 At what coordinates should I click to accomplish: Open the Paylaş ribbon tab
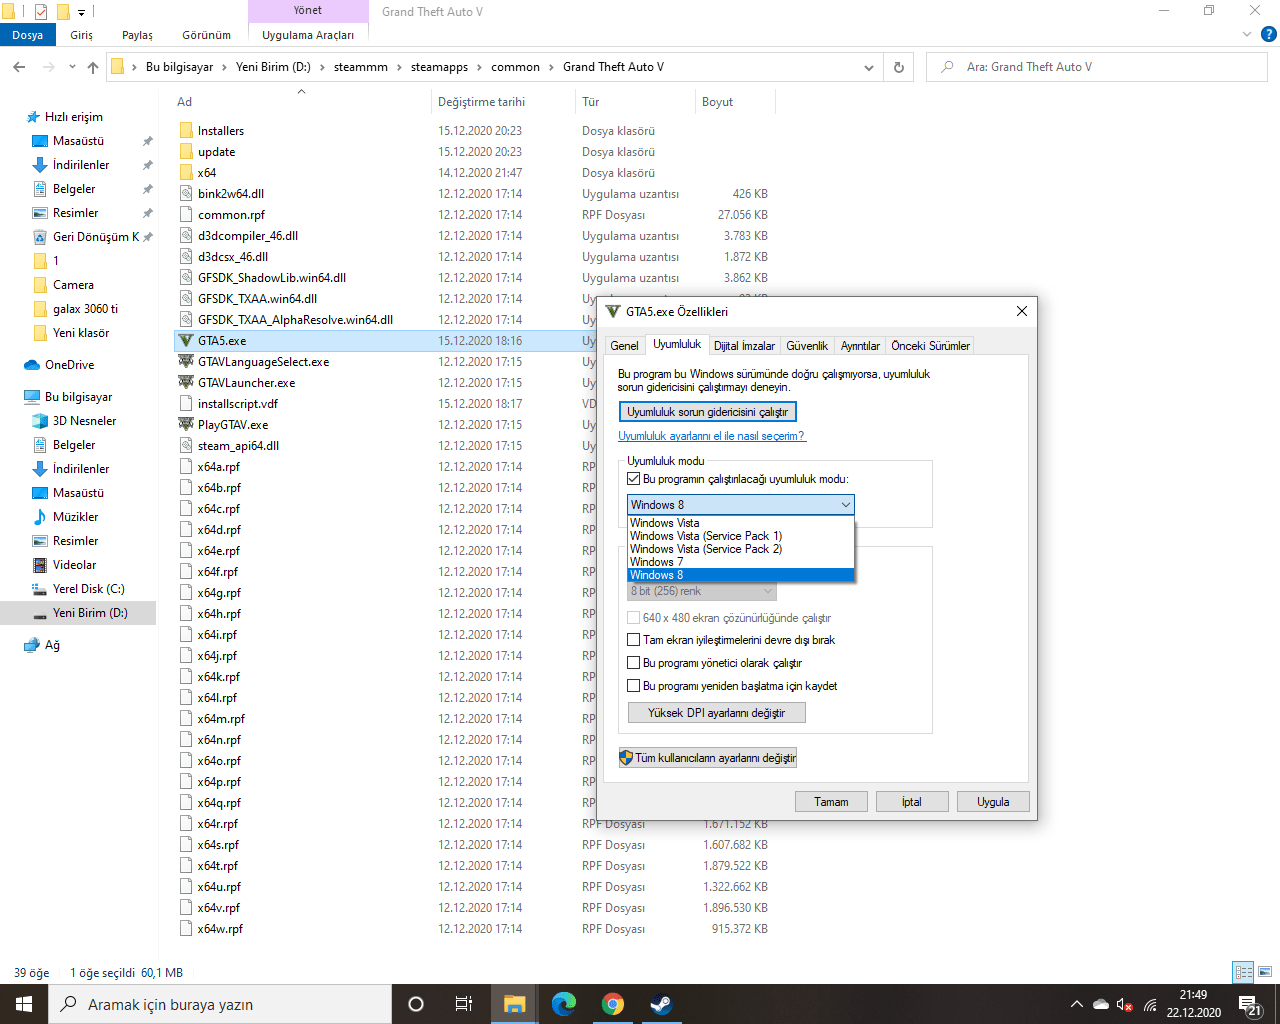click(138, 35)
